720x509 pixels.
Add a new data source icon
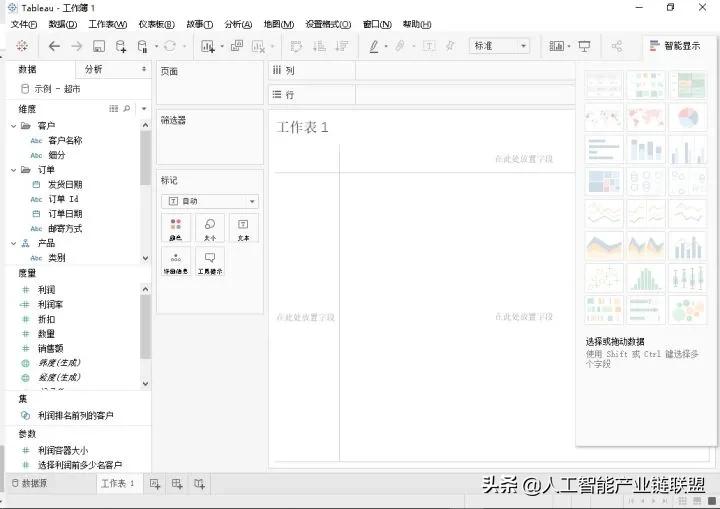[x=121, y=46]
